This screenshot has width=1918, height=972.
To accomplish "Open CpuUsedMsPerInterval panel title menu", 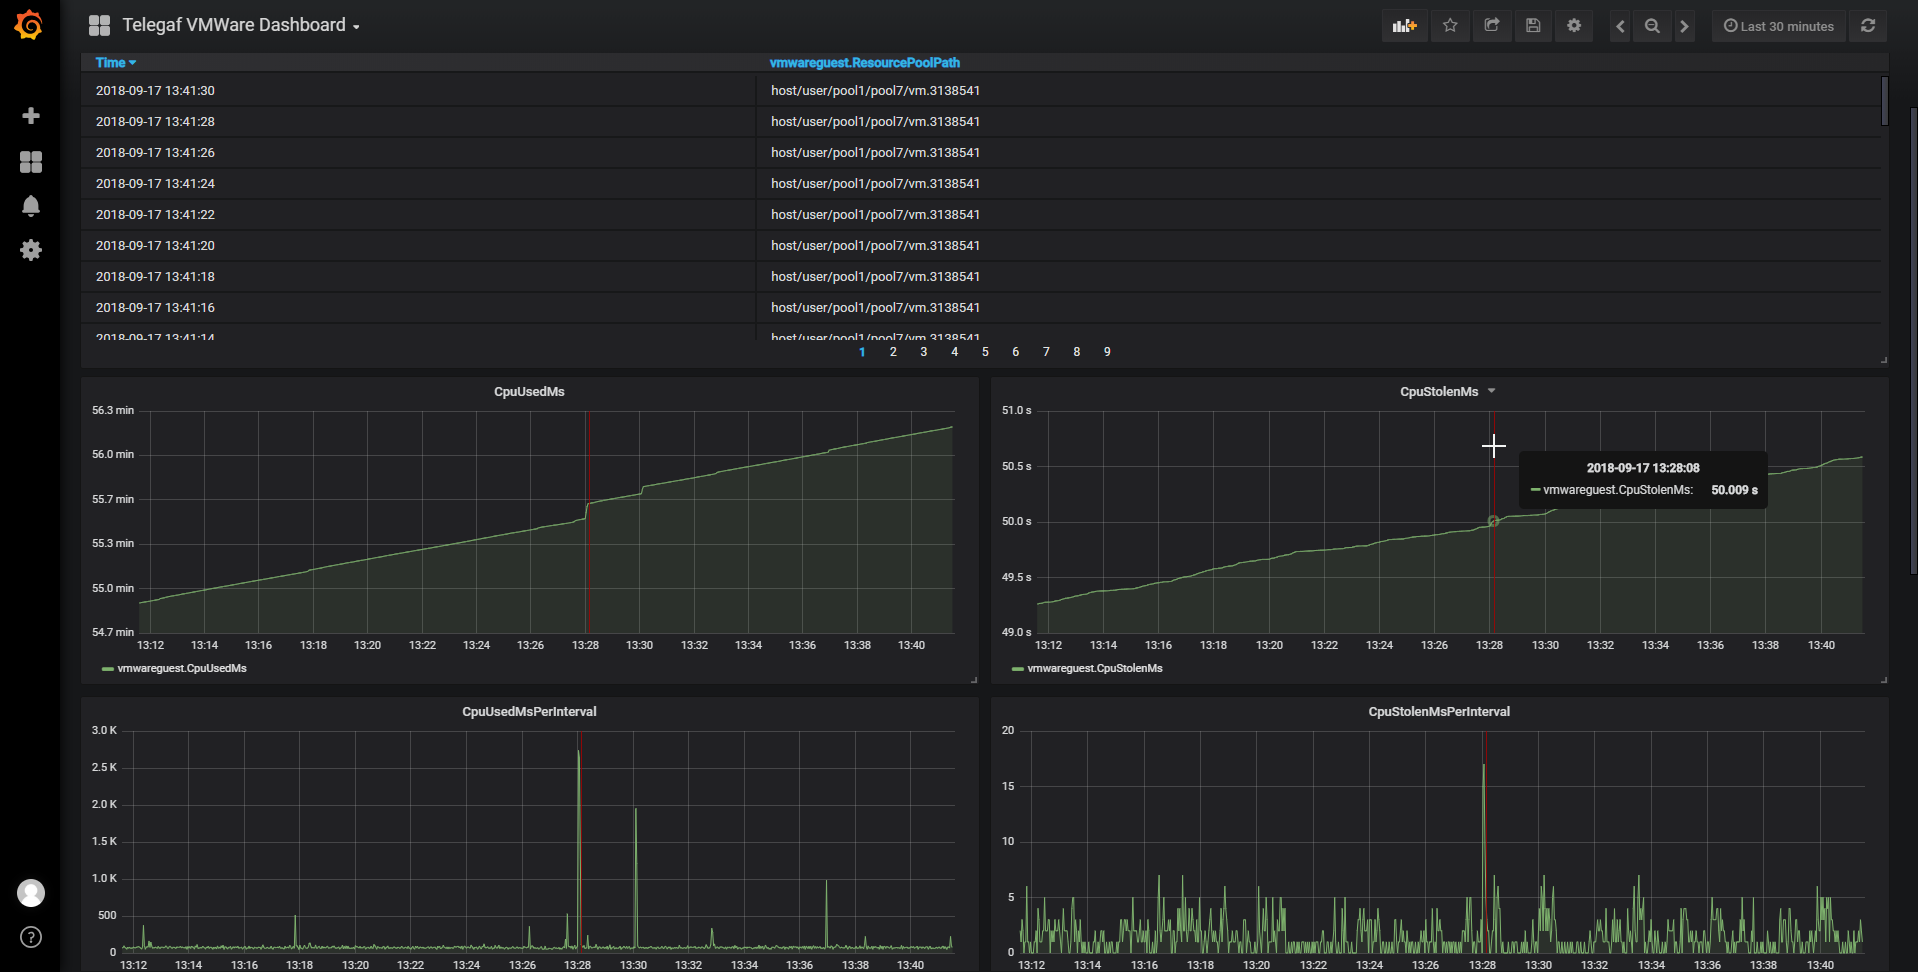I will tap(529, 711).
